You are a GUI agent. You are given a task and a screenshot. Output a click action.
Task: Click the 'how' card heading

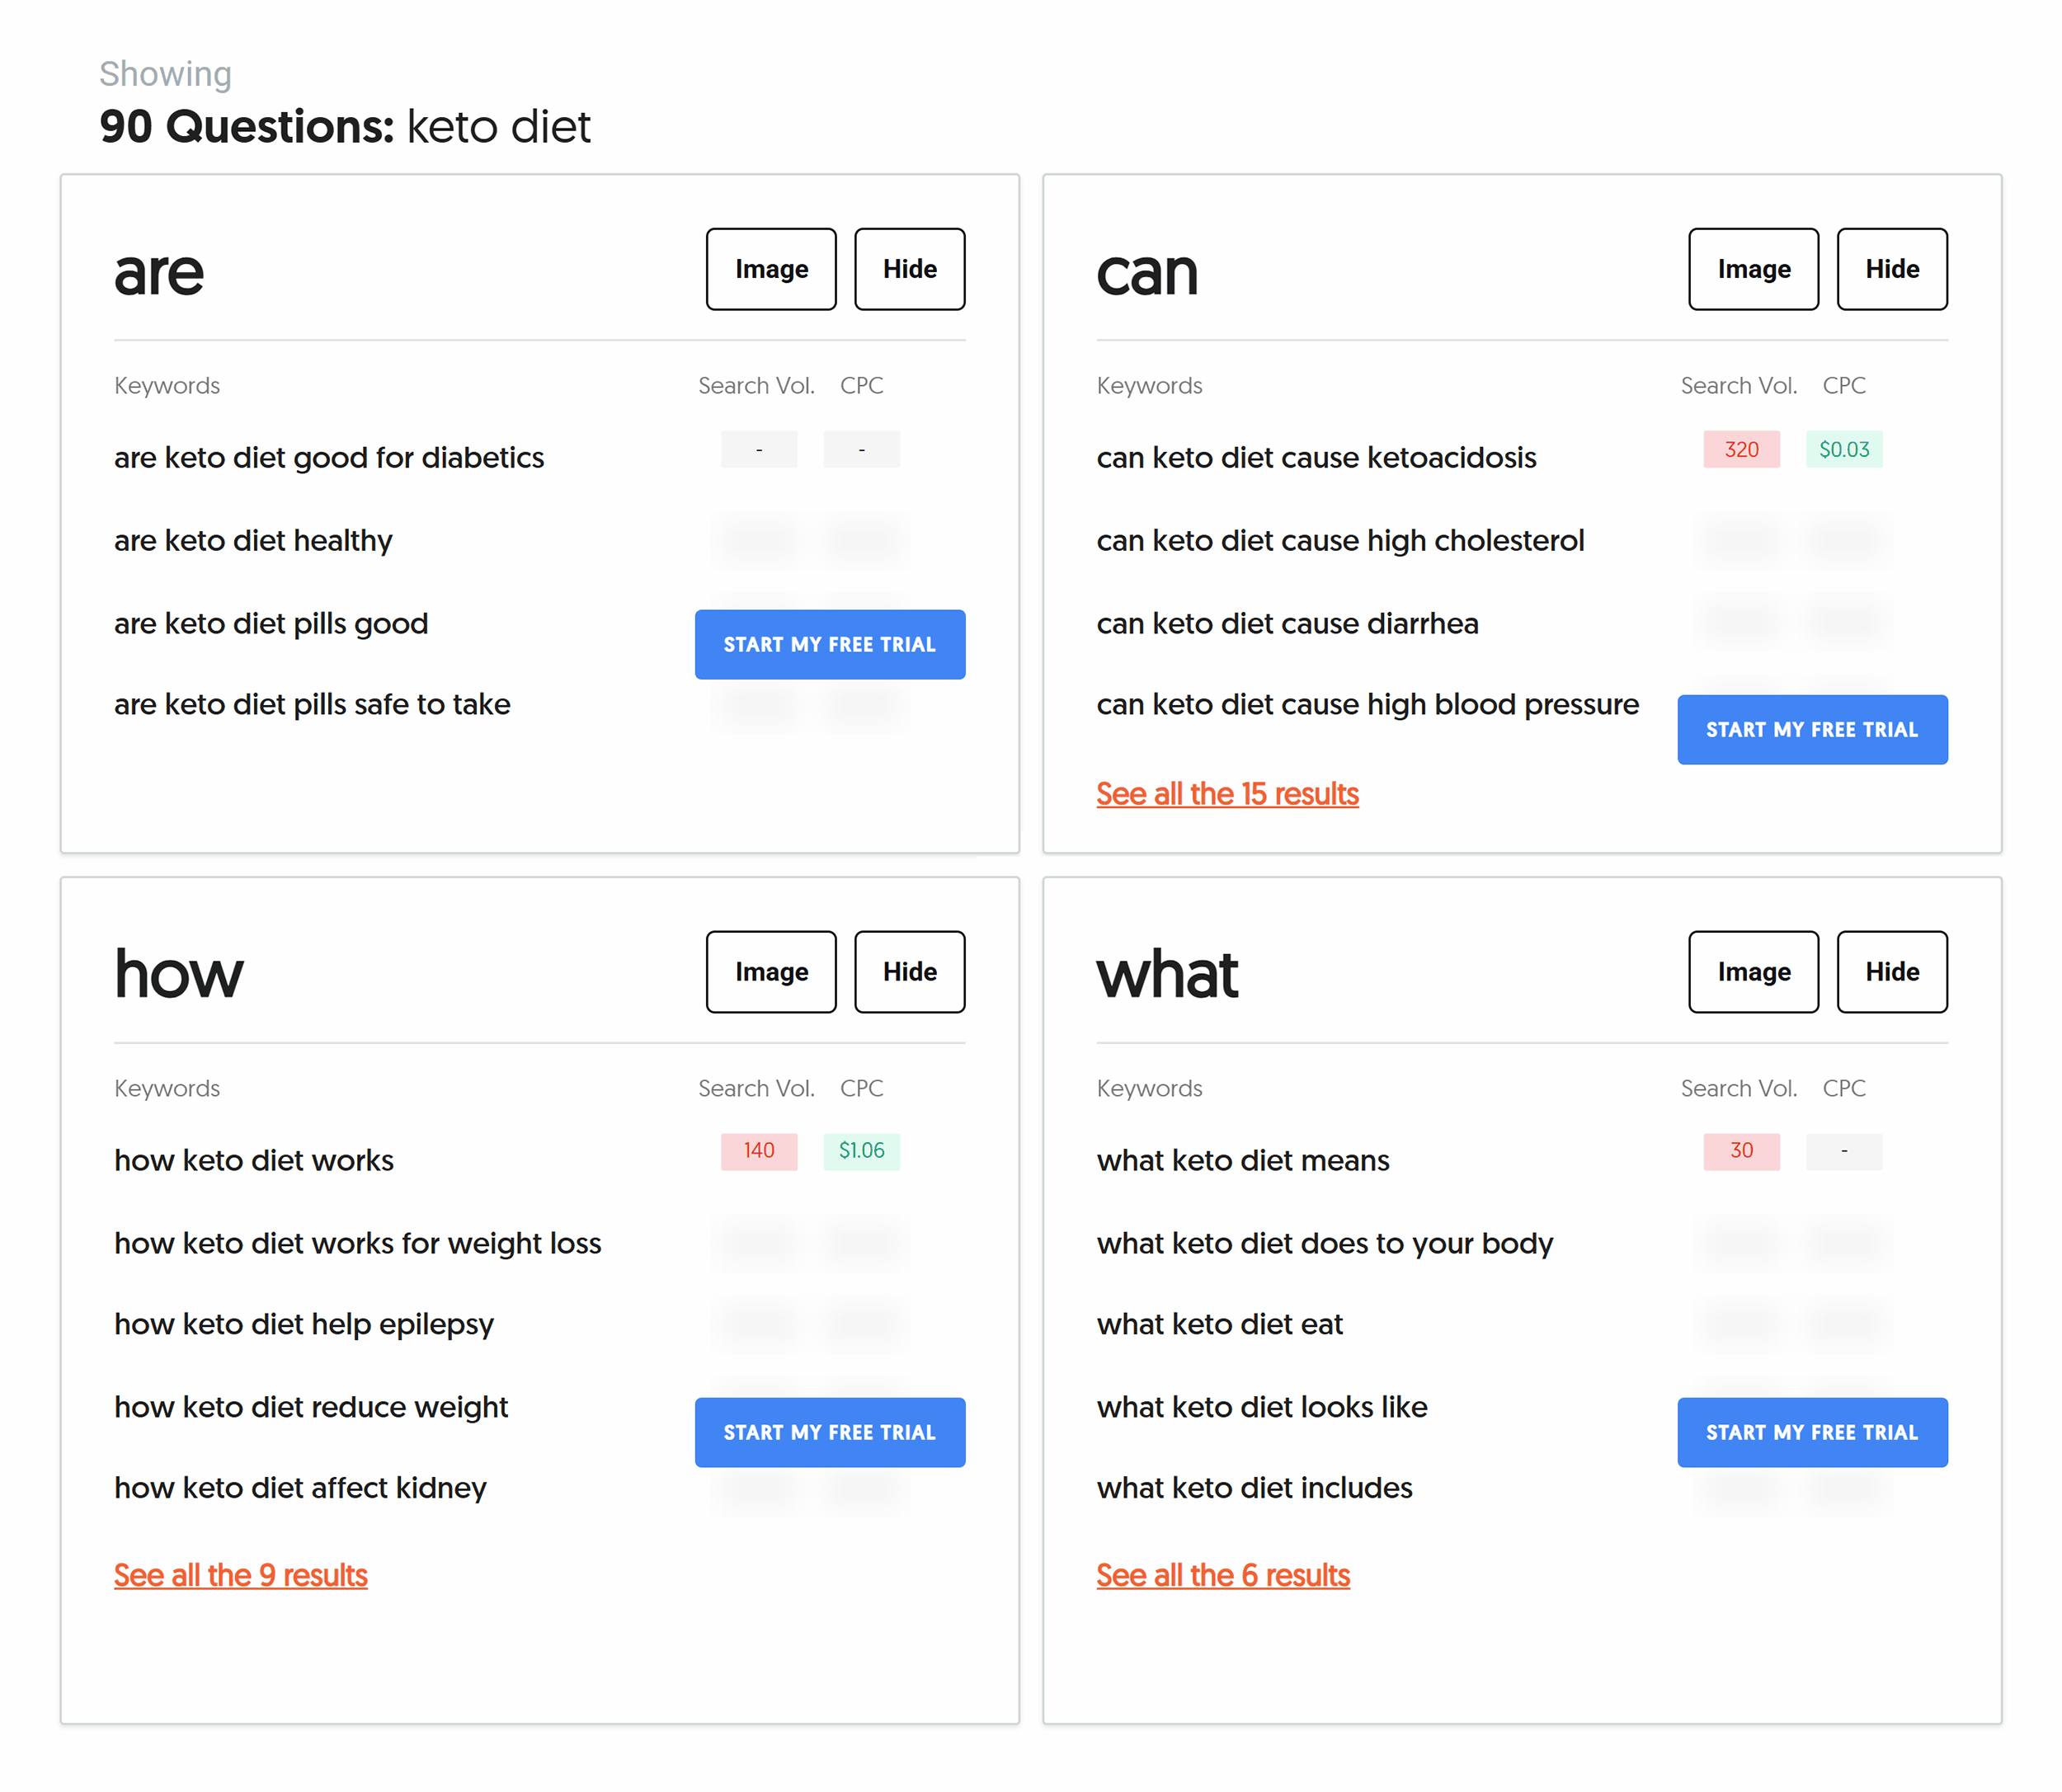(179, 975)
